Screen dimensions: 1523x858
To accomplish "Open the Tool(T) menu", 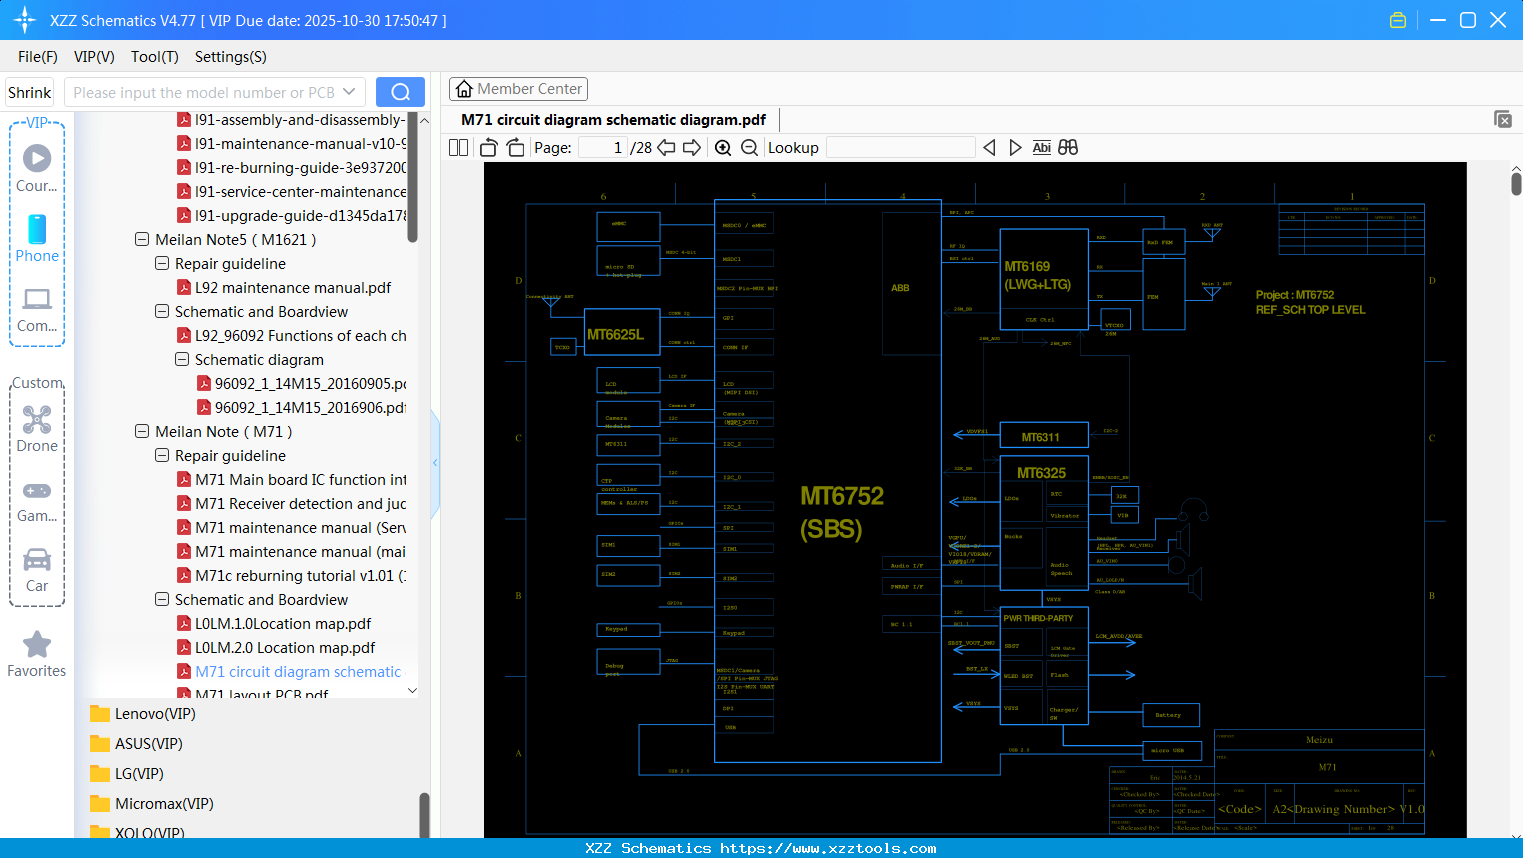I will coord(154,57).
